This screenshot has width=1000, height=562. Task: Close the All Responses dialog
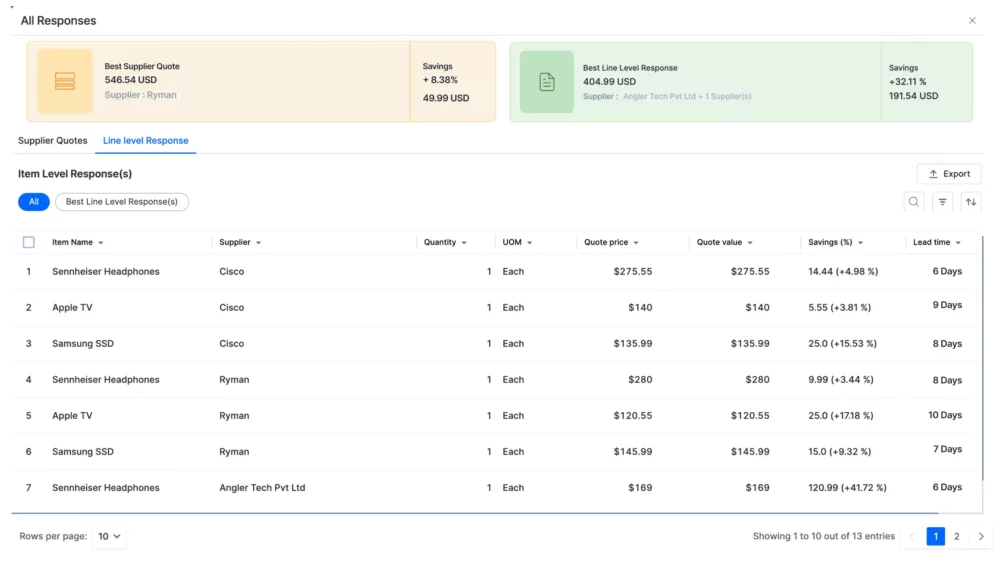(x=972, y=20)
